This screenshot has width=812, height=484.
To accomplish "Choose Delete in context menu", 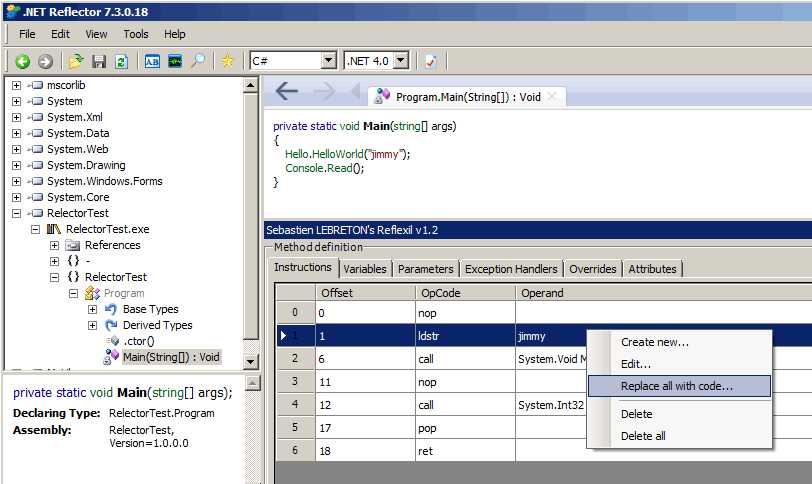I will [x=679, y=414].
